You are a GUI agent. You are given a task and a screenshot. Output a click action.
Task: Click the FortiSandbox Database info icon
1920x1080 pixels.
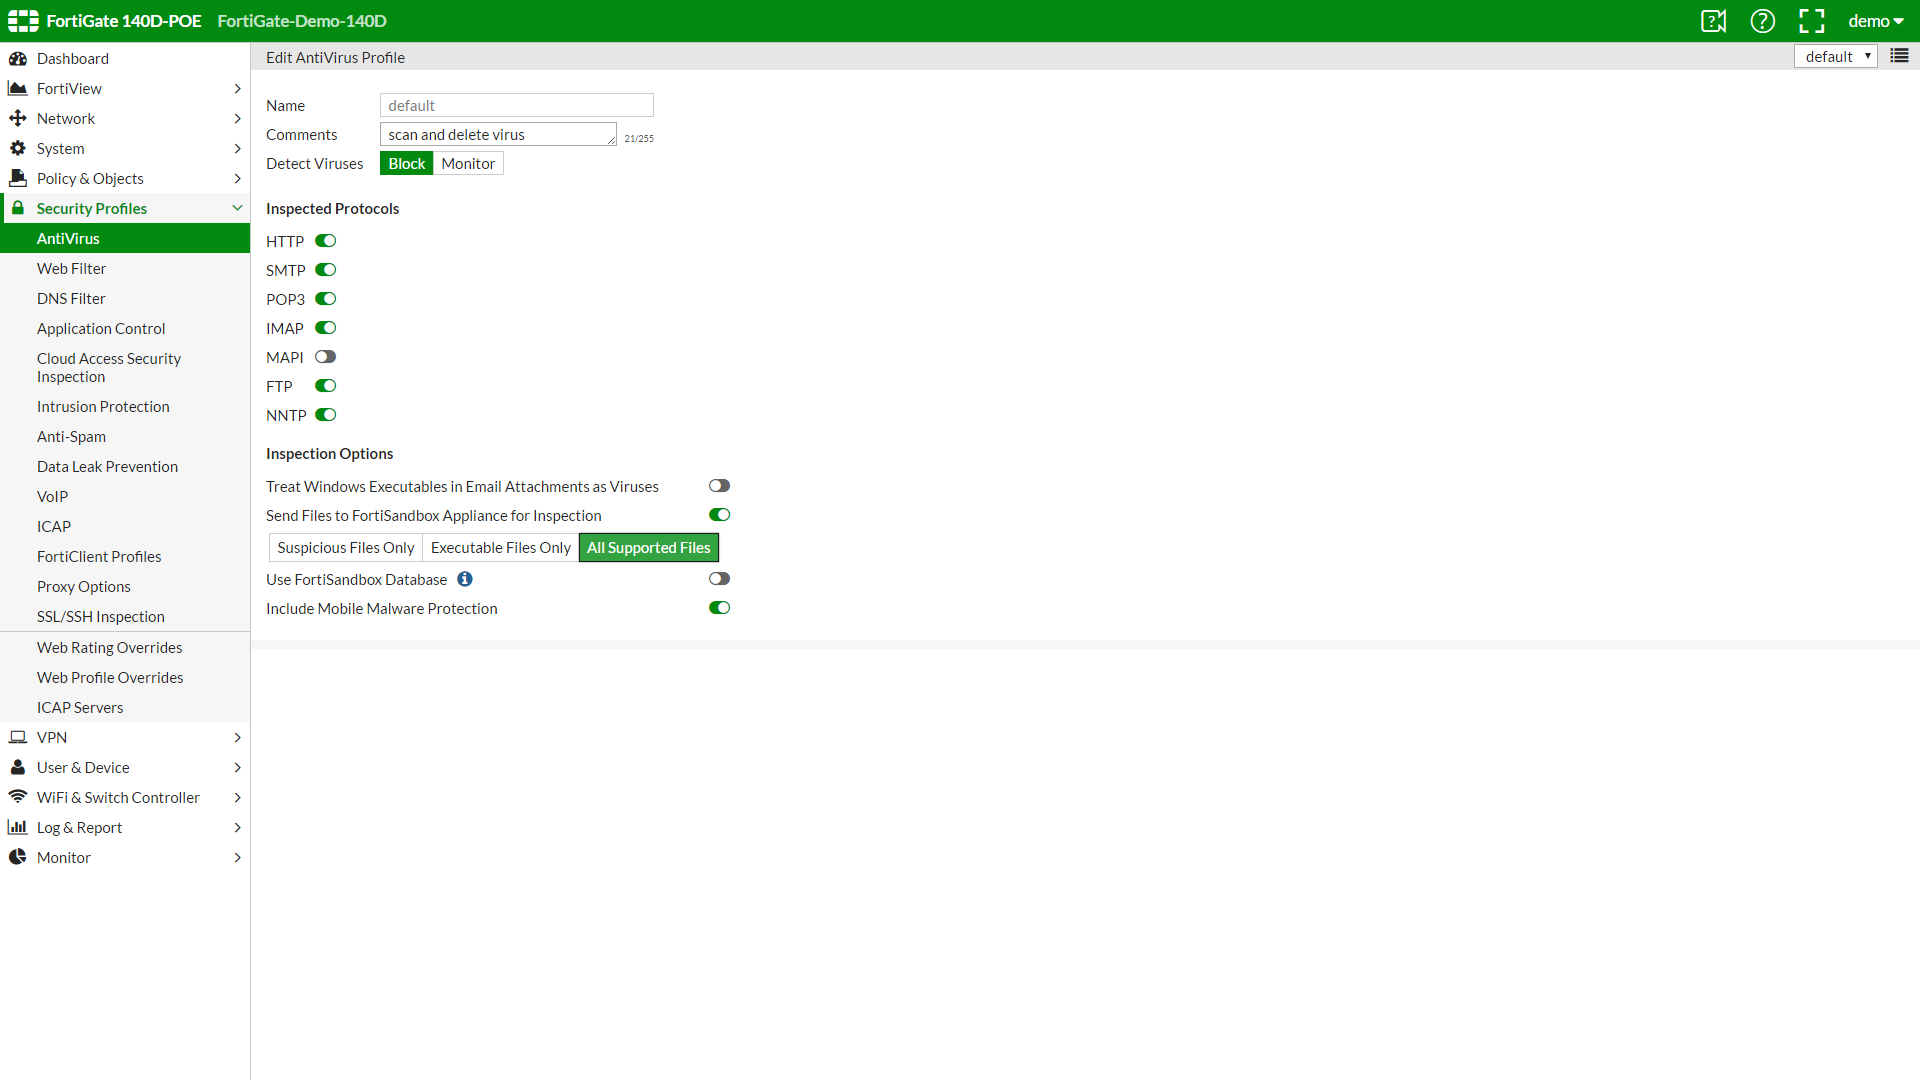coord(465,579)
